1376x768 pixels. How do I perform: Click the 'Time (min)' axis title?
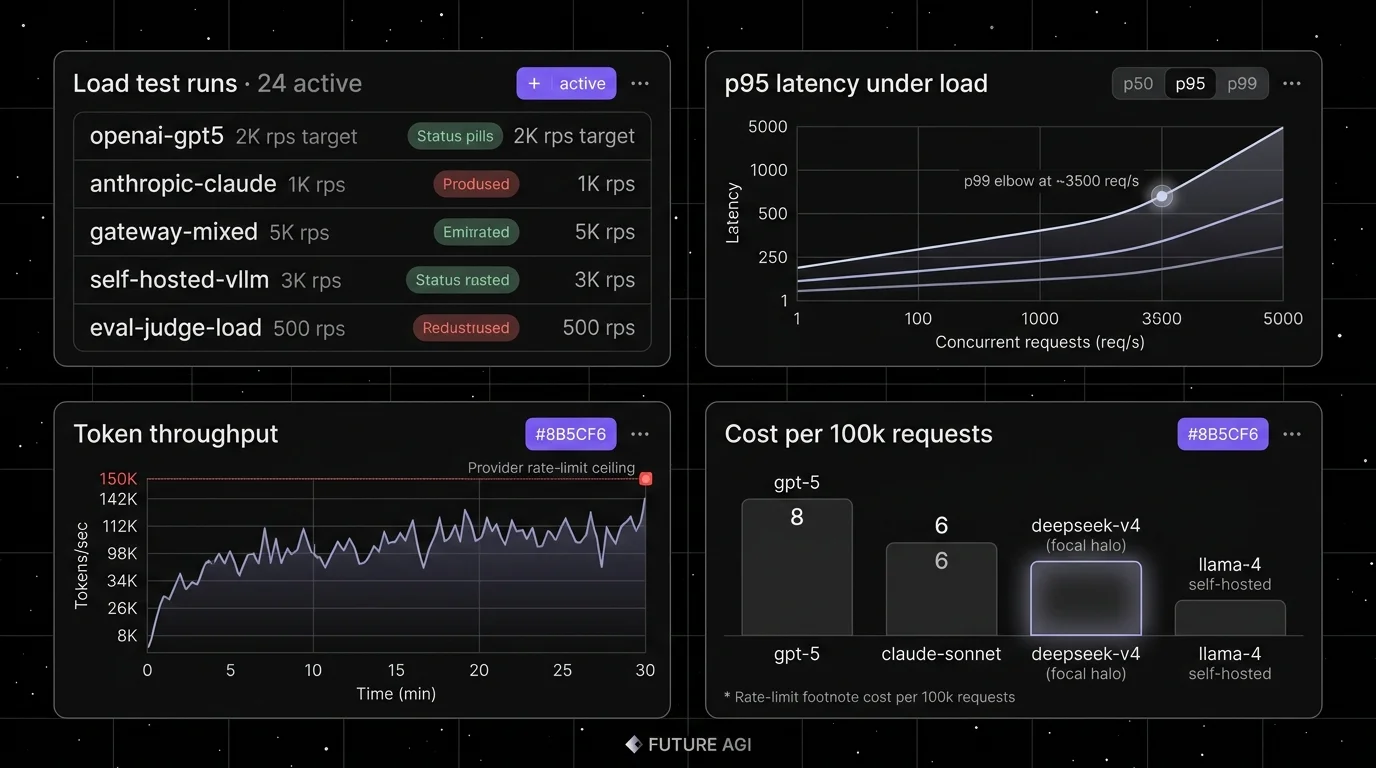click(396, 694)
